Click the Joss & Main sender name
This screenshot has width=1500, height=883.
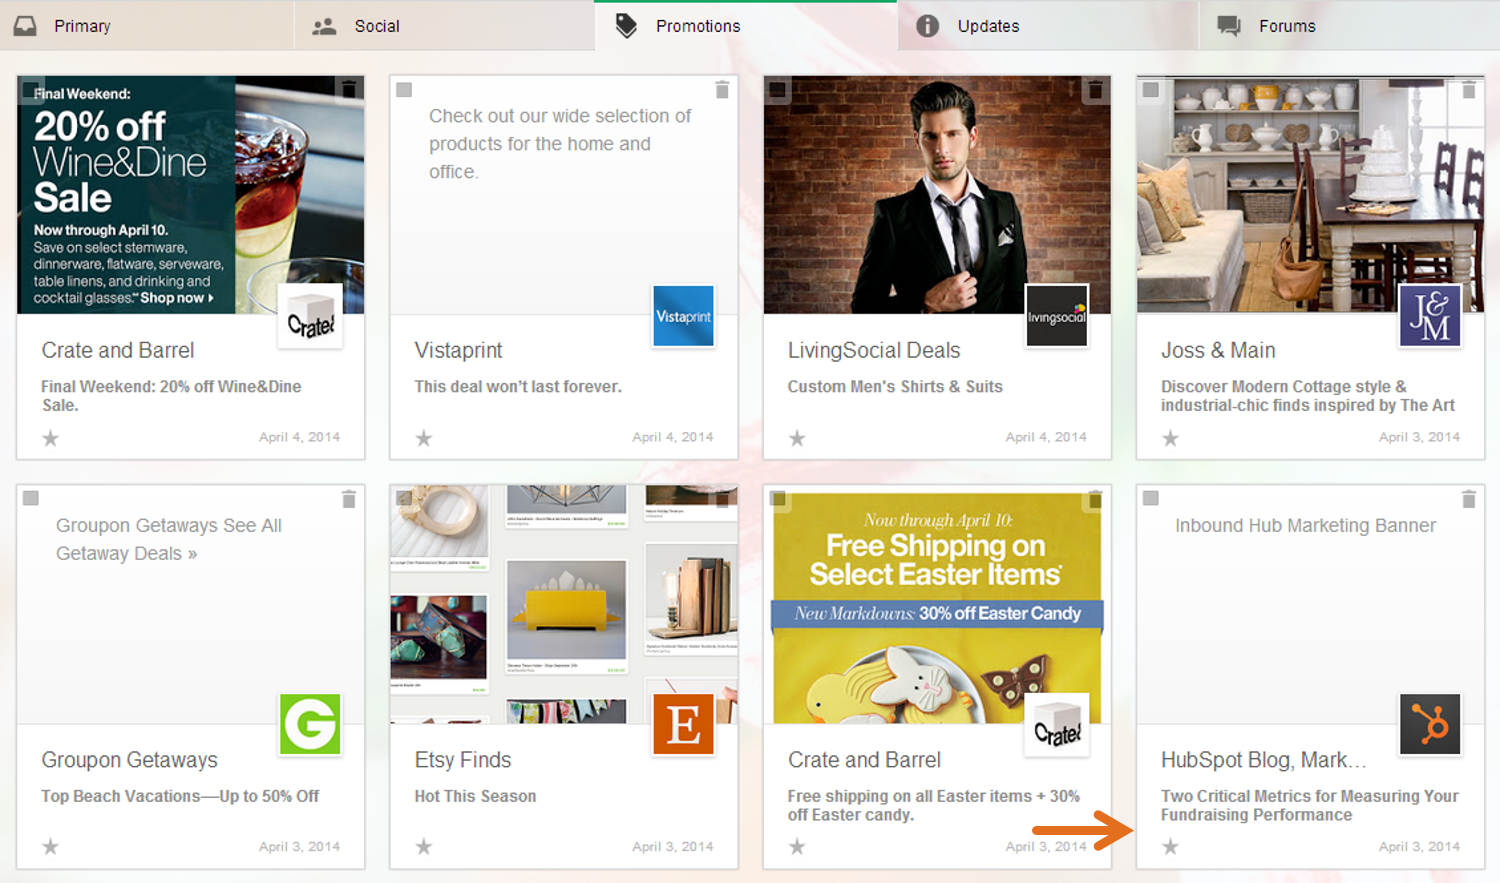pos(1217,350)
